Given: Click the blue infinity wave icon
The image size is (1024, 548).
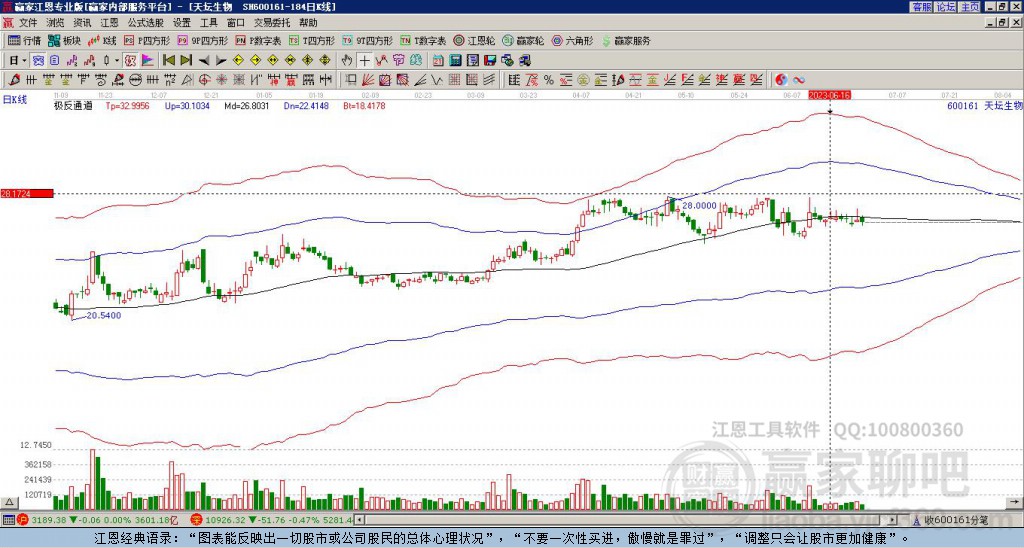Looking at the screenshot, I should point(799,80).
